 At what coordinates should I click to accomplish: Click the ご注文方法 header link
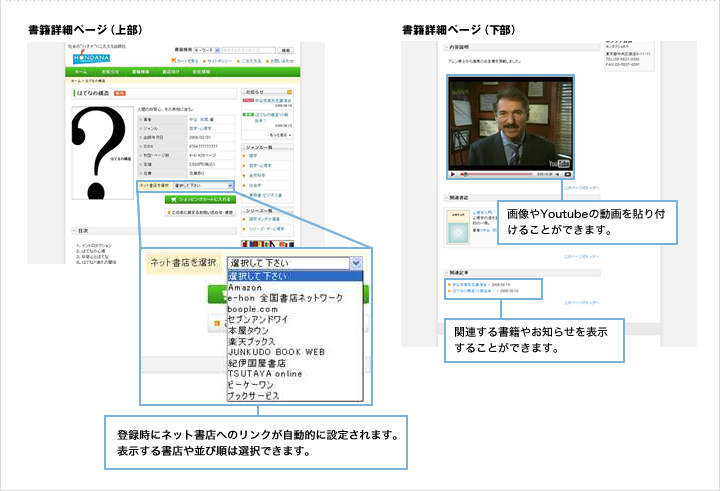click(251, 61)
